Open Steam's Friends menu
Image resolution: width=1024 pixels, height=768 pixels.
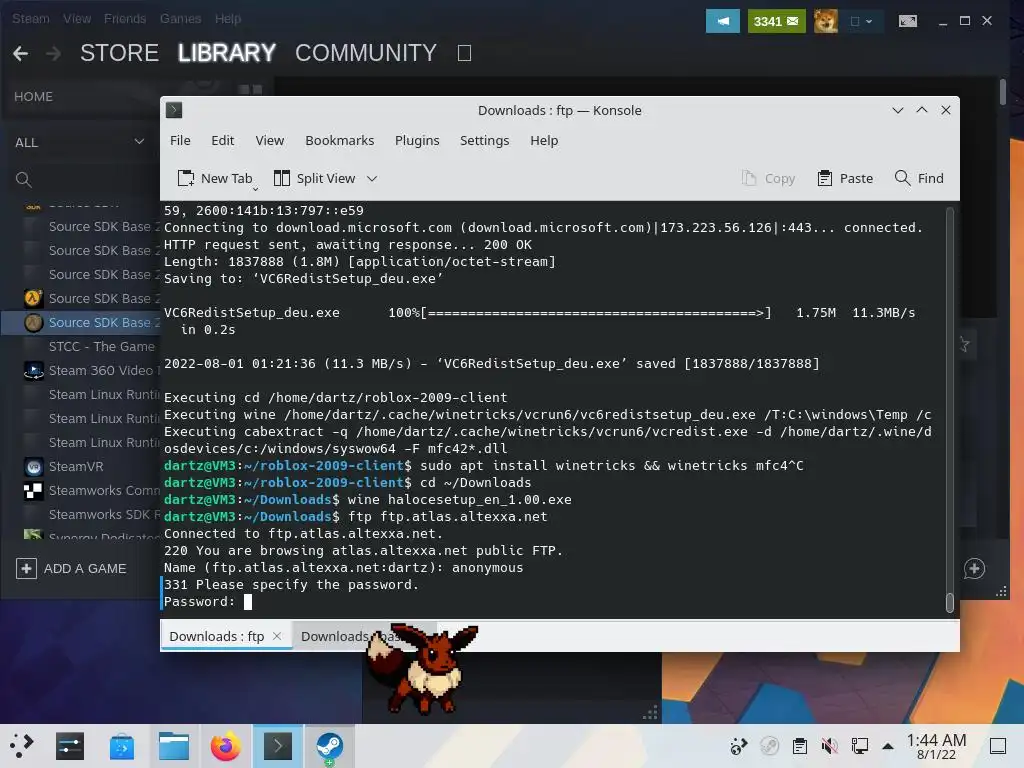click(125, 19)
